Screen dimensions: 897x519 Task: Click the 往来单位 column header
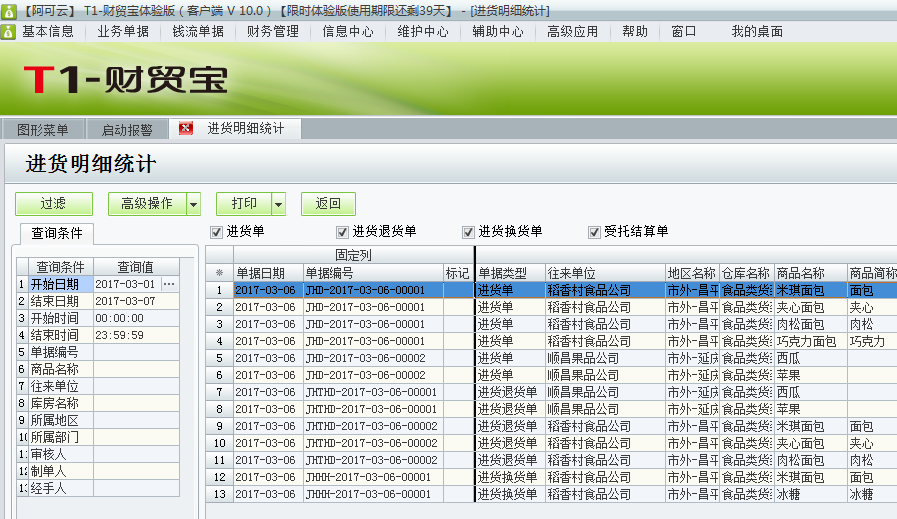click(605, 273)
